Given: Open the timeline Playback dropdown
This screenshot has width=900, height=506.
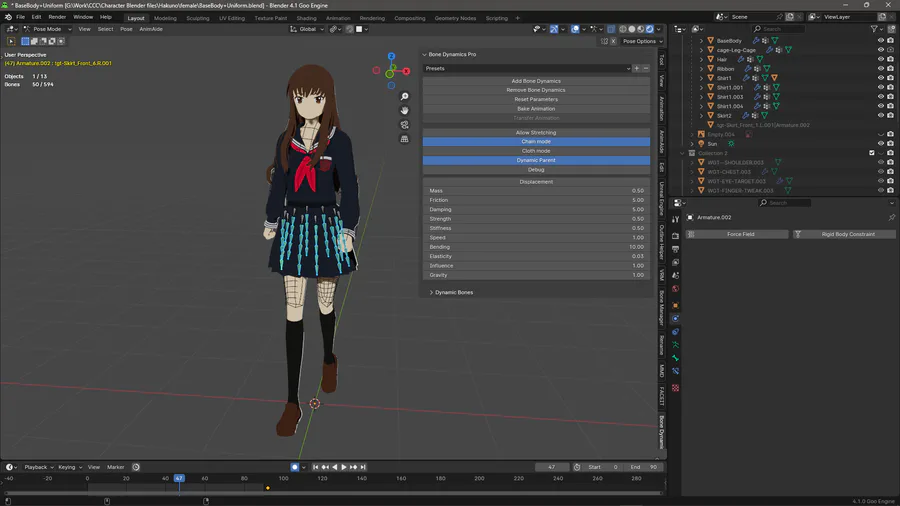Looking at the screenshot, I should [x=38, y=467].
